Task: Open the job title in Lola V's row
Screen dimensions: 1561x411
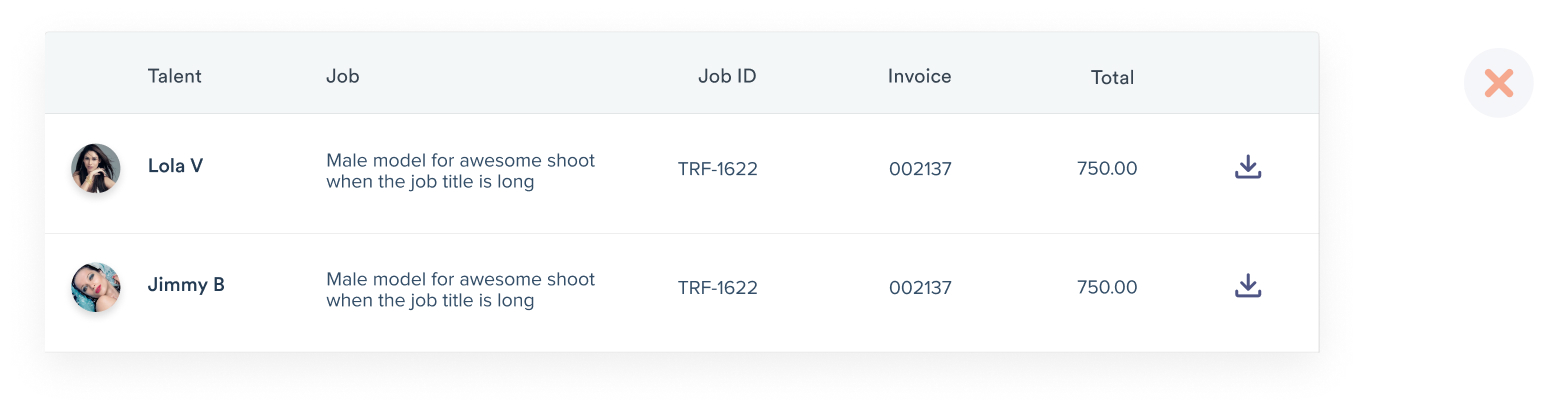Action: click(x=460, y=171)
